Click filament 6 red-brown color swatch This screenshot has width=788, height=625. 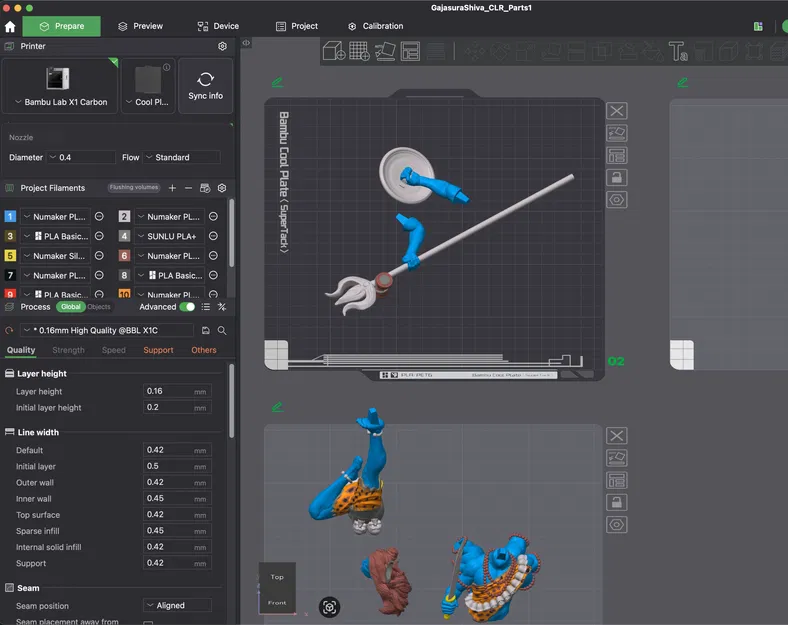[x=124, y=256]
